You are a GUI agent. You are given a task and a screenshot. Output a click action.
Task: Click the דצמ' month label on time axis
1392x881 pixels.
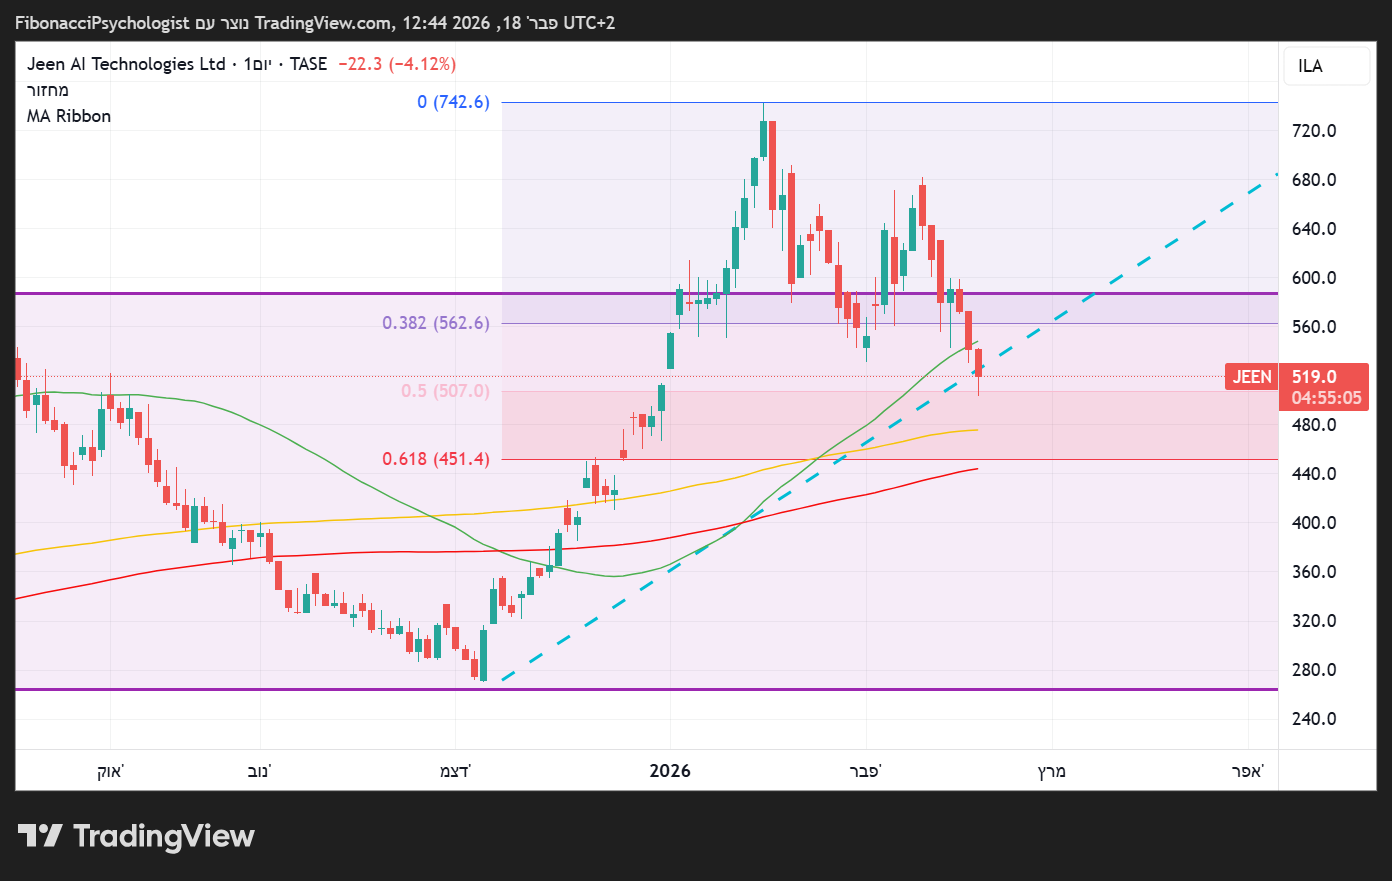455,771
